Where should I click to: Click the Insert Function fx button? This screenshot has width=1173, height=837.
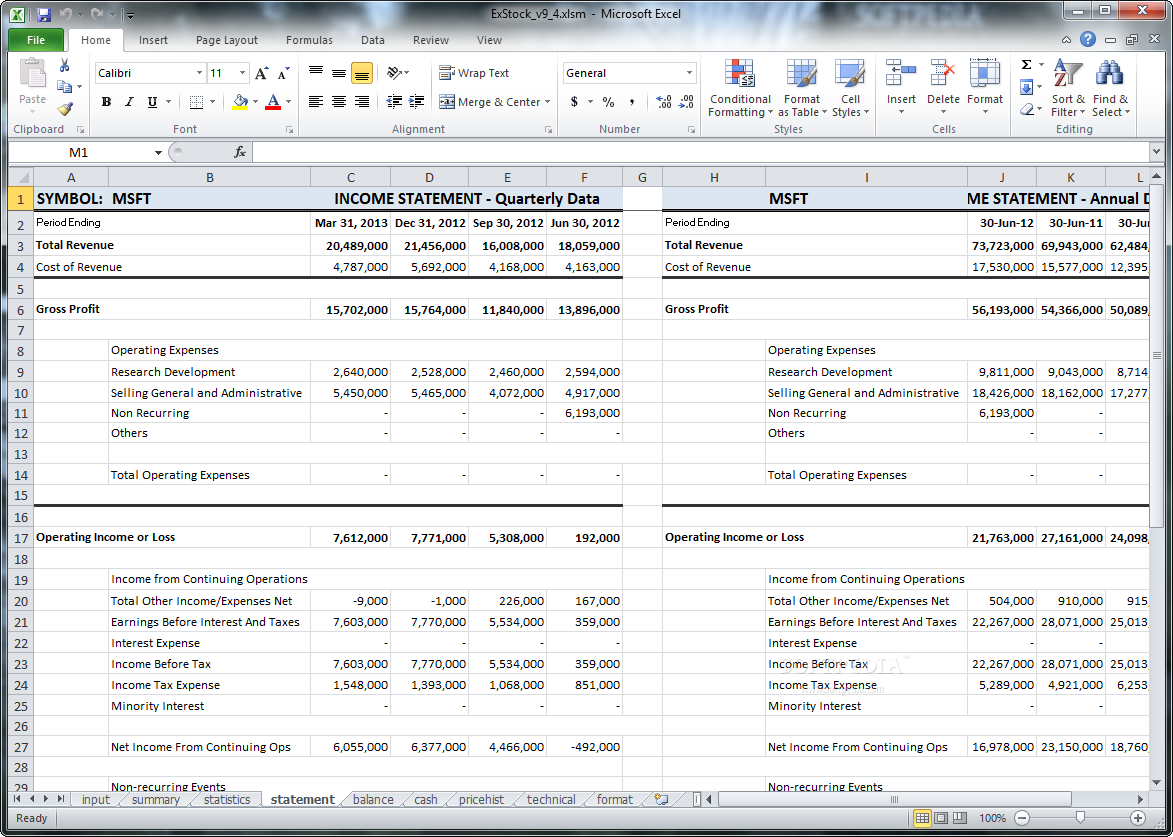[240, 153]
